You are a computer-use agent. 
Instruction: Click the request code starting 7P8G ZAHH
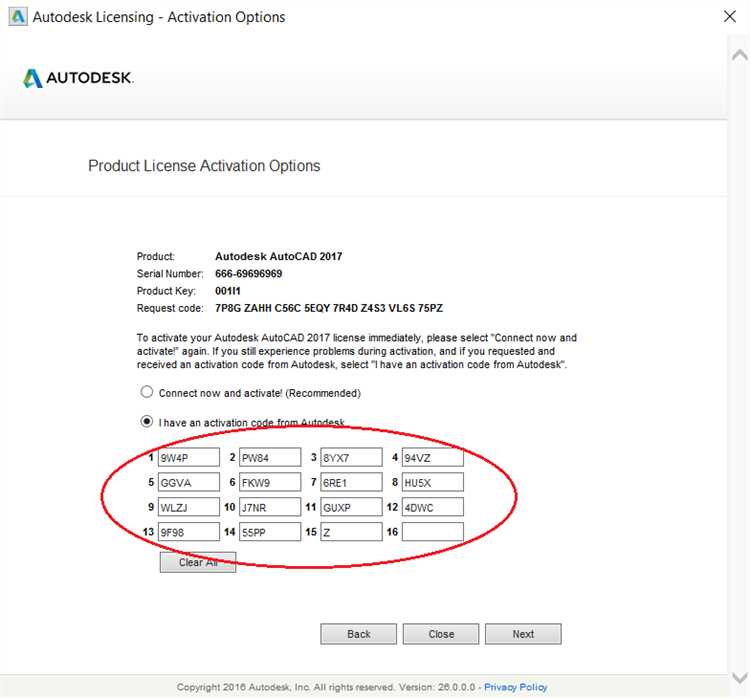(x=329, y=308)
